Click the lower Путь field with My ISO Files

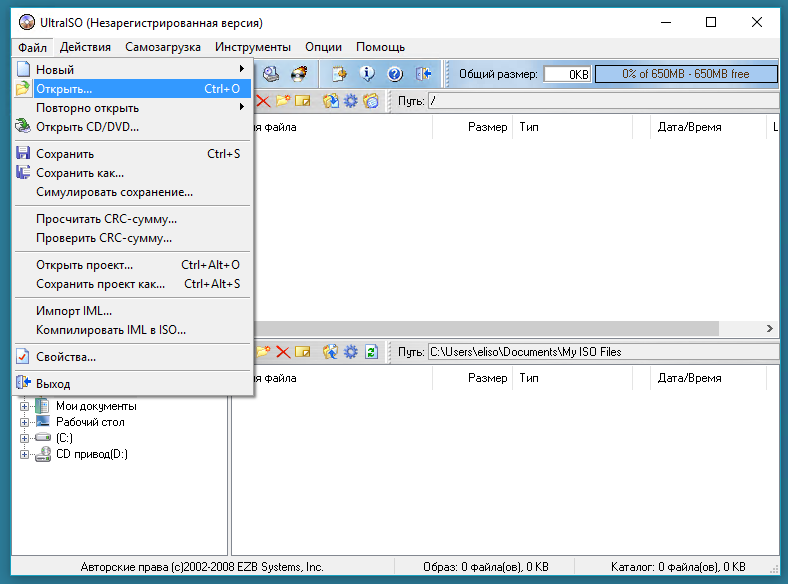(x=603, y=352)
